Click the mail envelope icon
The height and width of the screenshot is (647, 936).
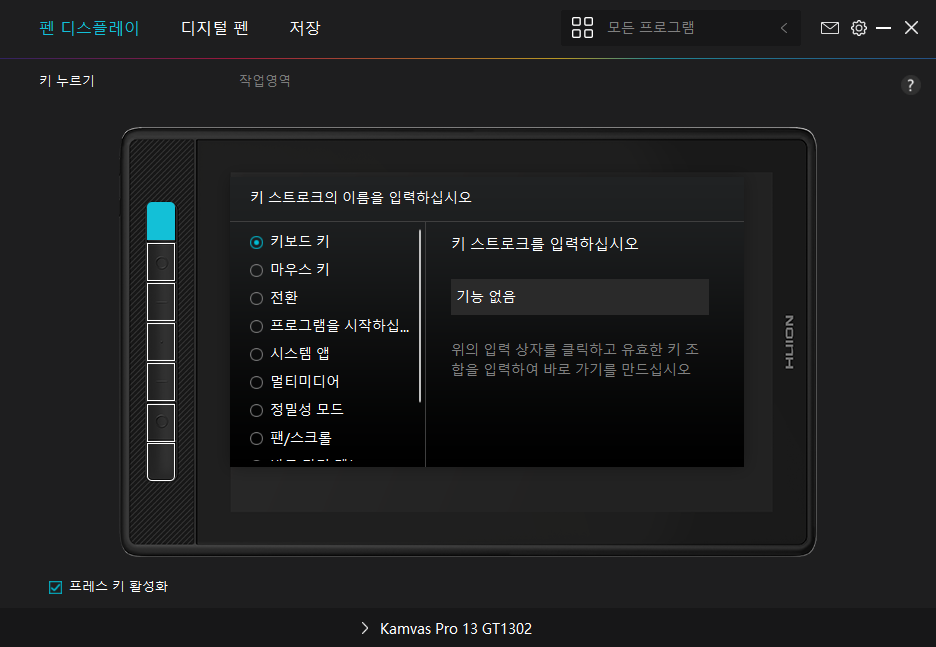[x=830, y=28]
